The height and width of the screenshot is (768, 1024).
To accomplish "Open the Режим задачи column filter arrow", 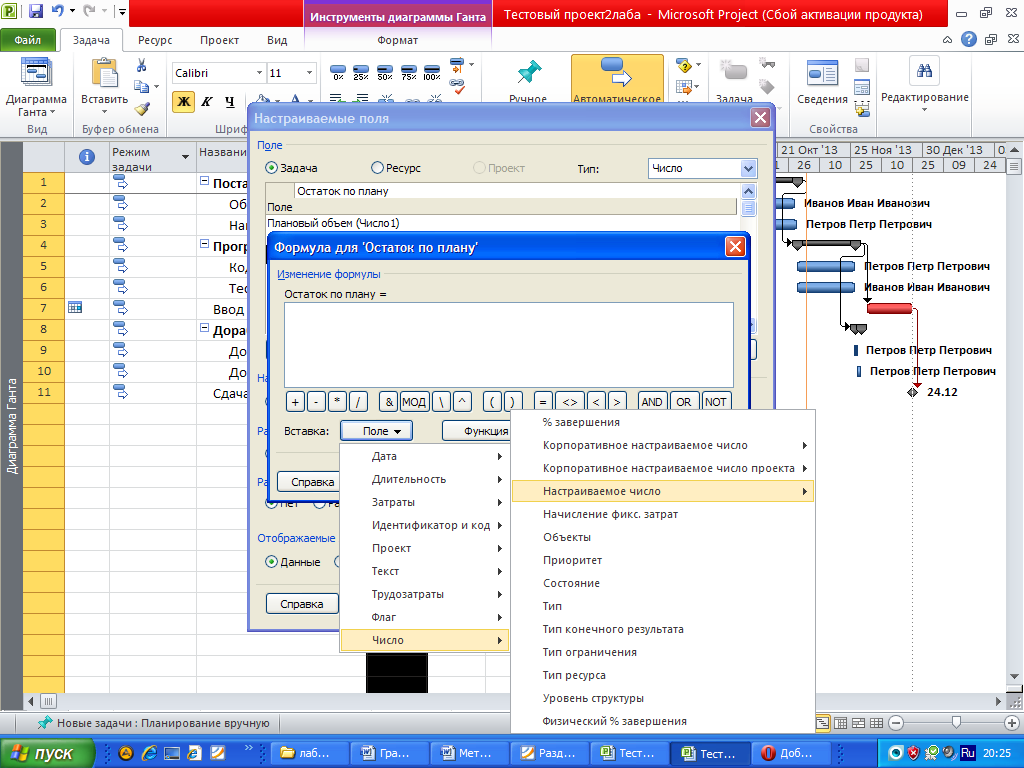I will point(185,157).
